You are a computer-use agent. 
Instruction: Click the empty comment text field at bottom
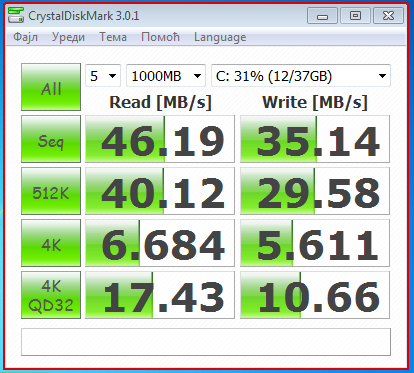pos(206,342)
